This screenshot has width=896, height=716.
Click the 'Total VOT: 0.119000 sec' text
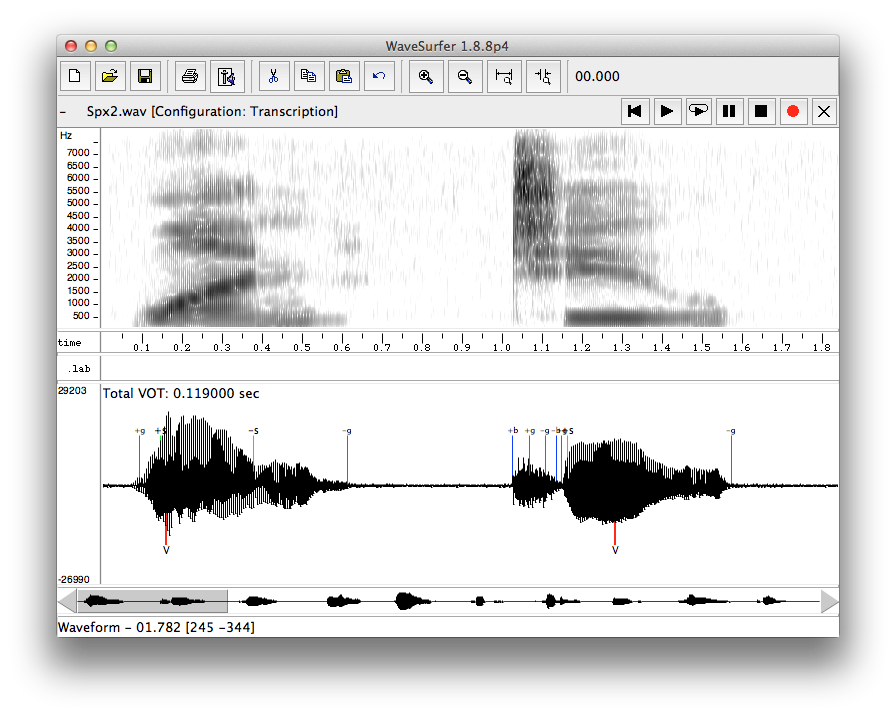pyautogui.click(x=181, y=393)
